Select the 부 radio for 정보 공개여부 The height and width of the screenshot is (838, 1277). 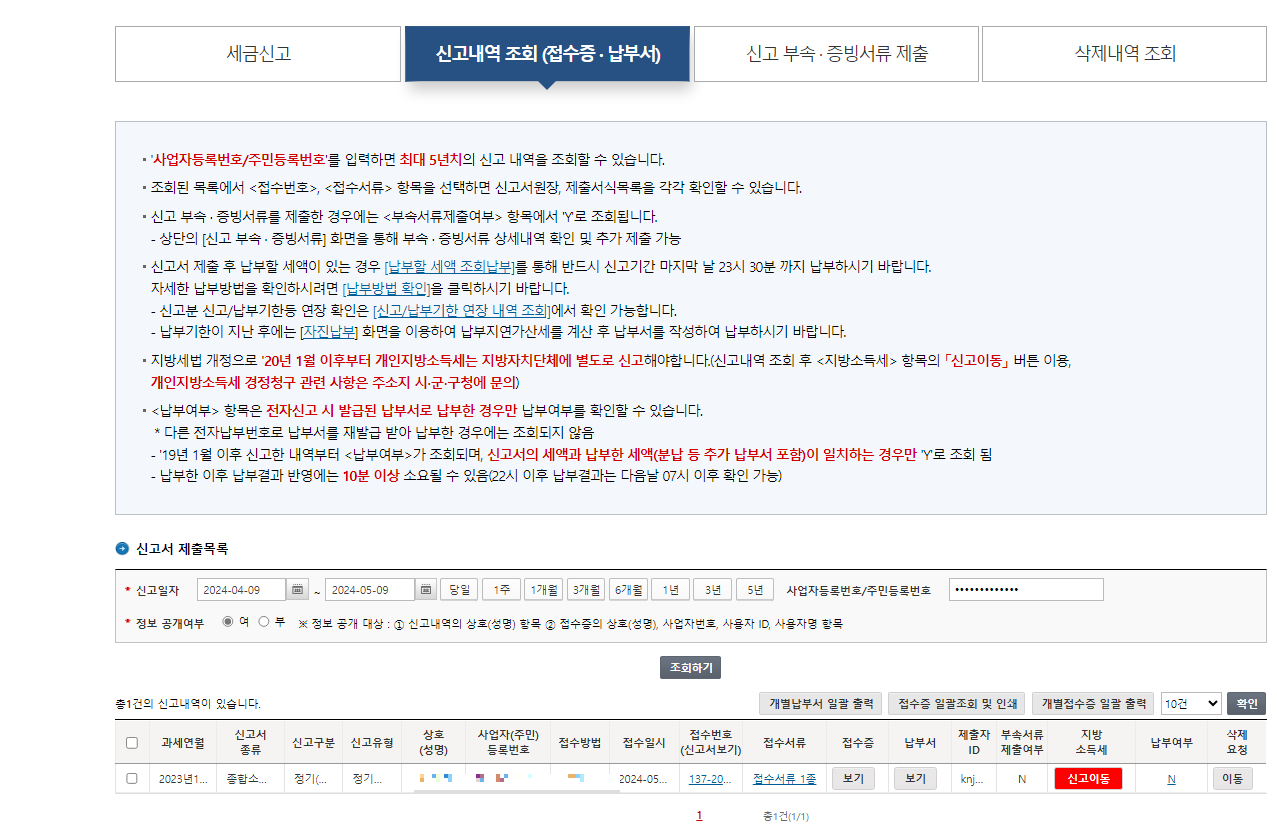click(264, 621)
